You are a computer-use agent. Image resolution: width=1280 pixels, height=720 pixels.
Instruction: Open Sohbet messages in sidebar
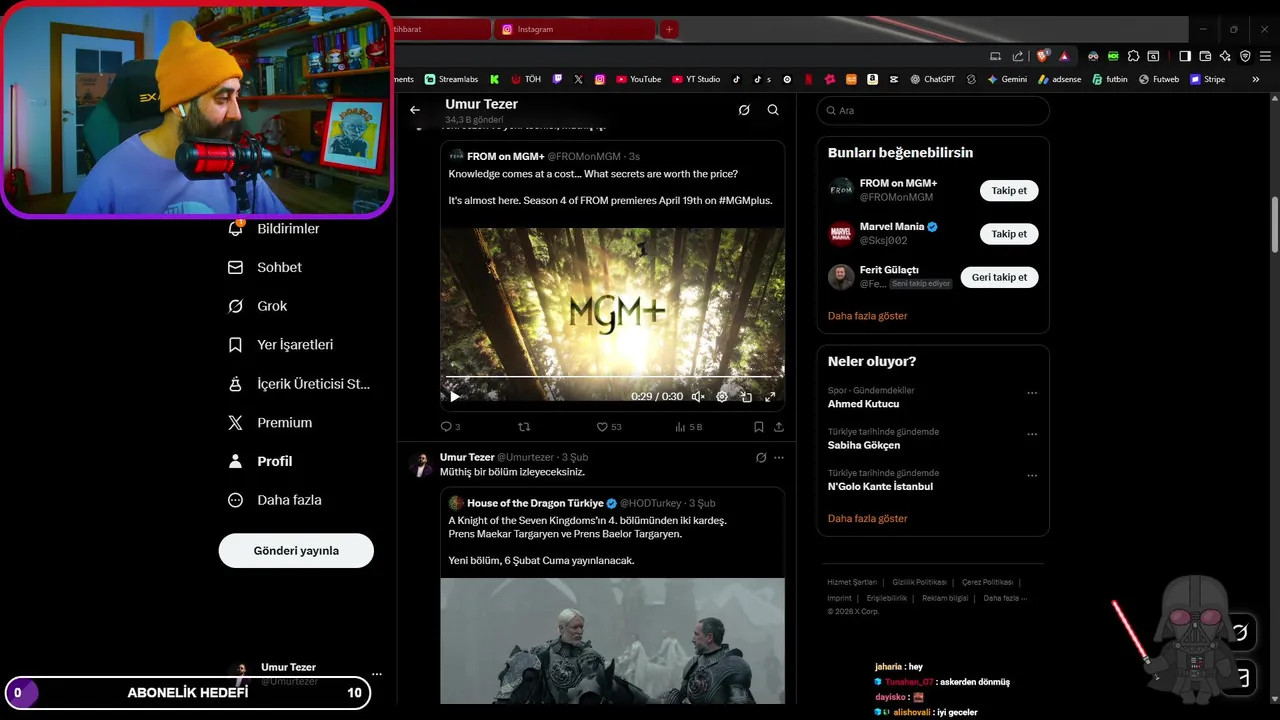[265, 267]
